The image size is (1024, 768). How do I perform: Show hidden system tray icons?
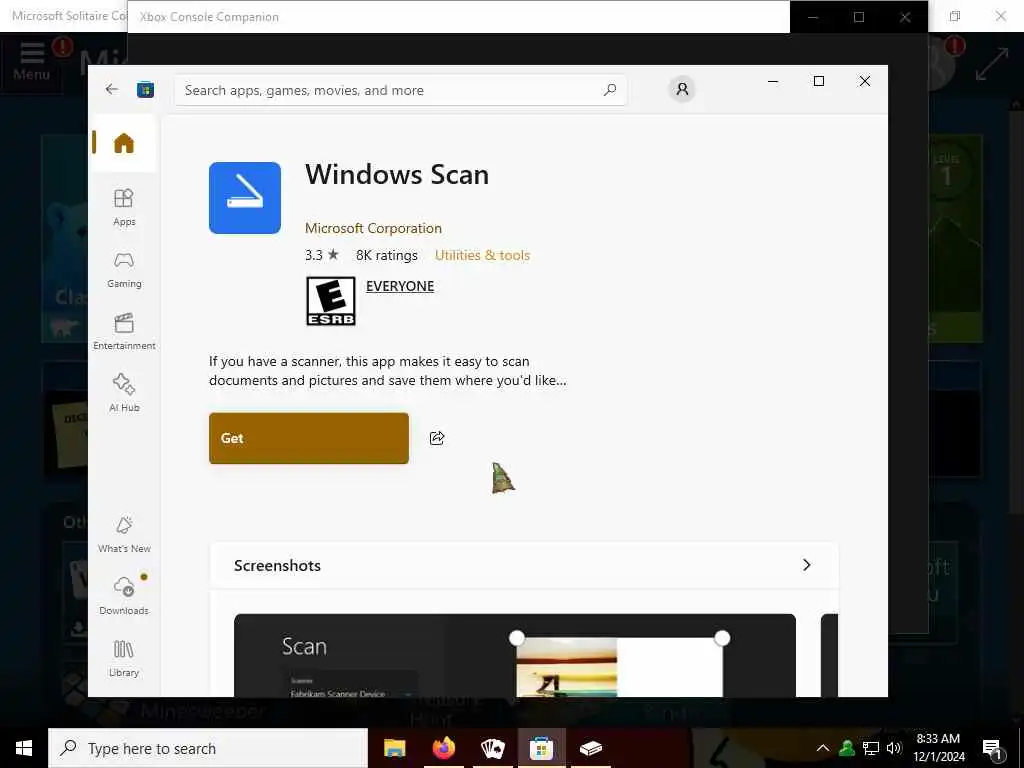click(x=823, y=748)
